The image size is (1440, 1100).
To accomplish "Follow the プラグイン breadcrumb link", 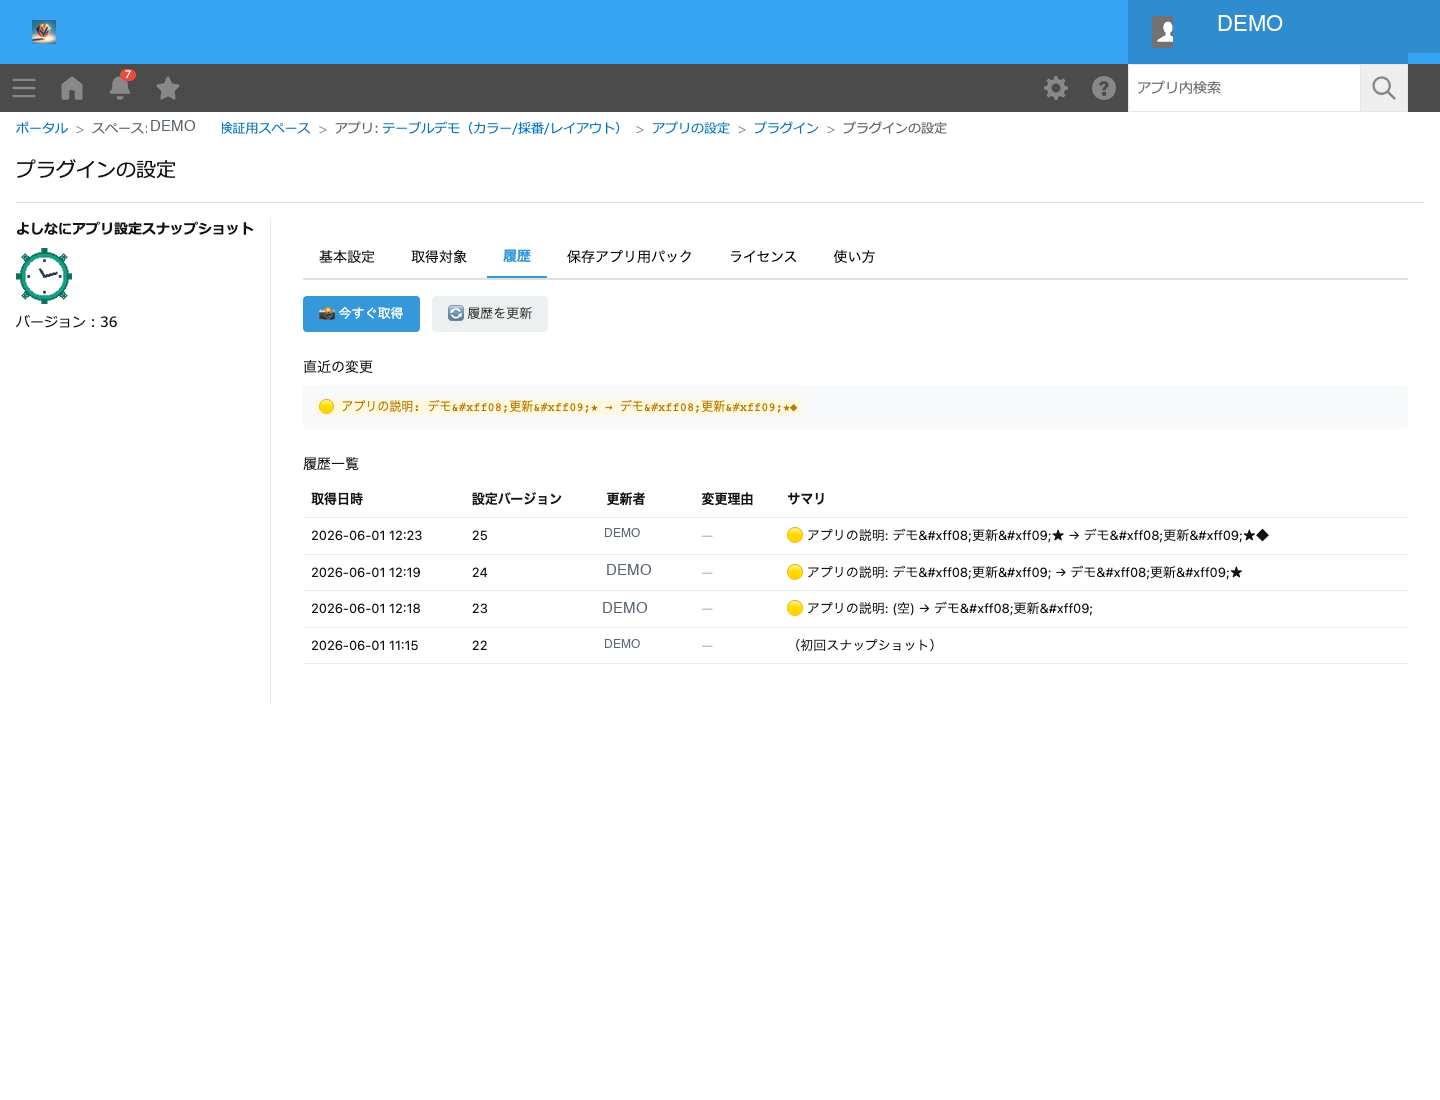I will pyautogui.click(x=786, y=128).
